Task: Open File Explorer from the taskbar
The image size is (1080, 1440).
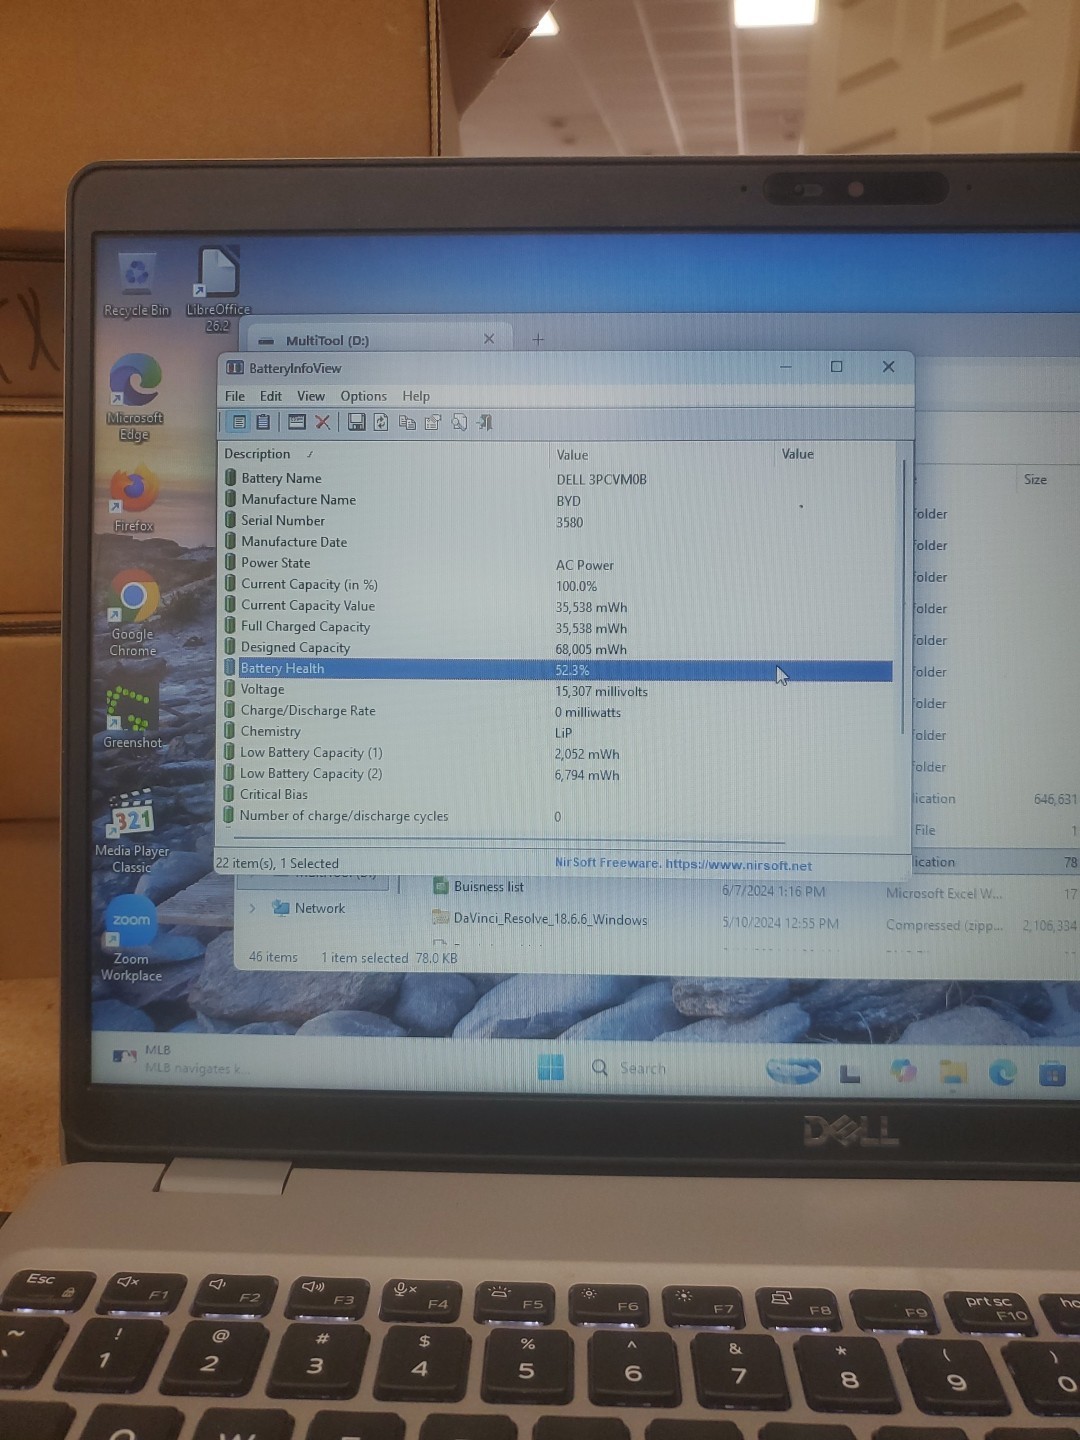Action: [x=953, y=1073]
